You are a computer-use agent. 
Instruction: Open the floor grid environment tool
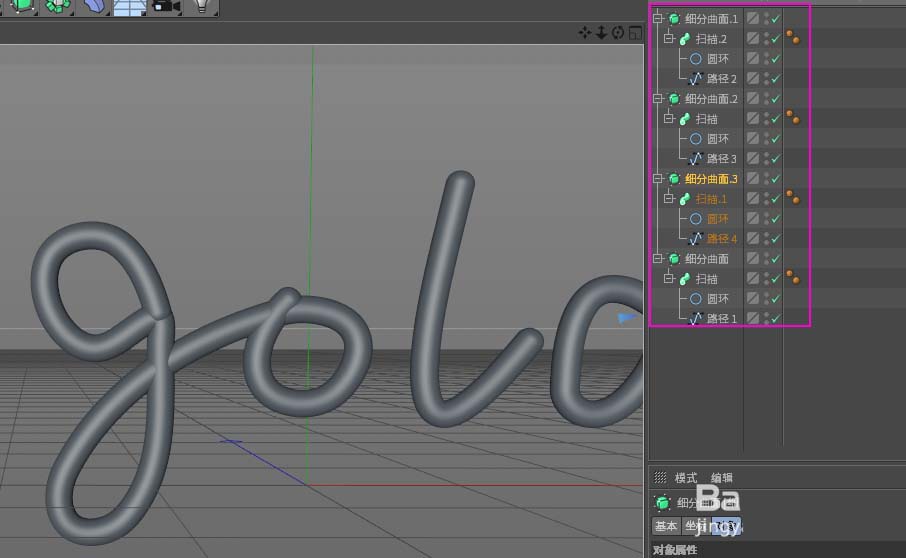click(x=128, y=8)
